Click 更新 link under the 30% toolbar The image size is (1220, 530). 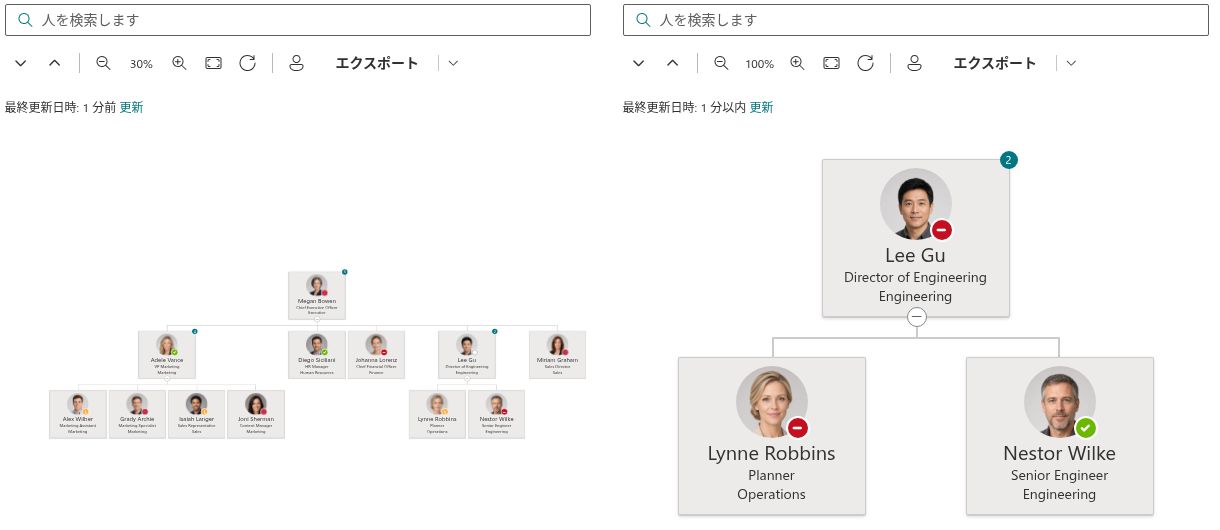click(132, 107)
